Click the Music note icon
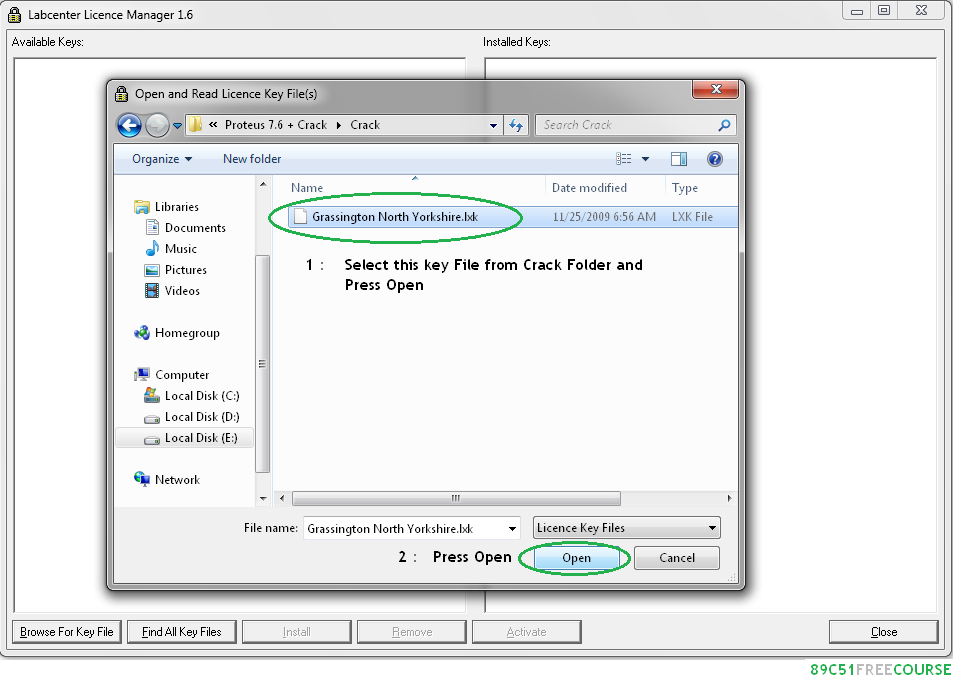 (x=152, y=249)
